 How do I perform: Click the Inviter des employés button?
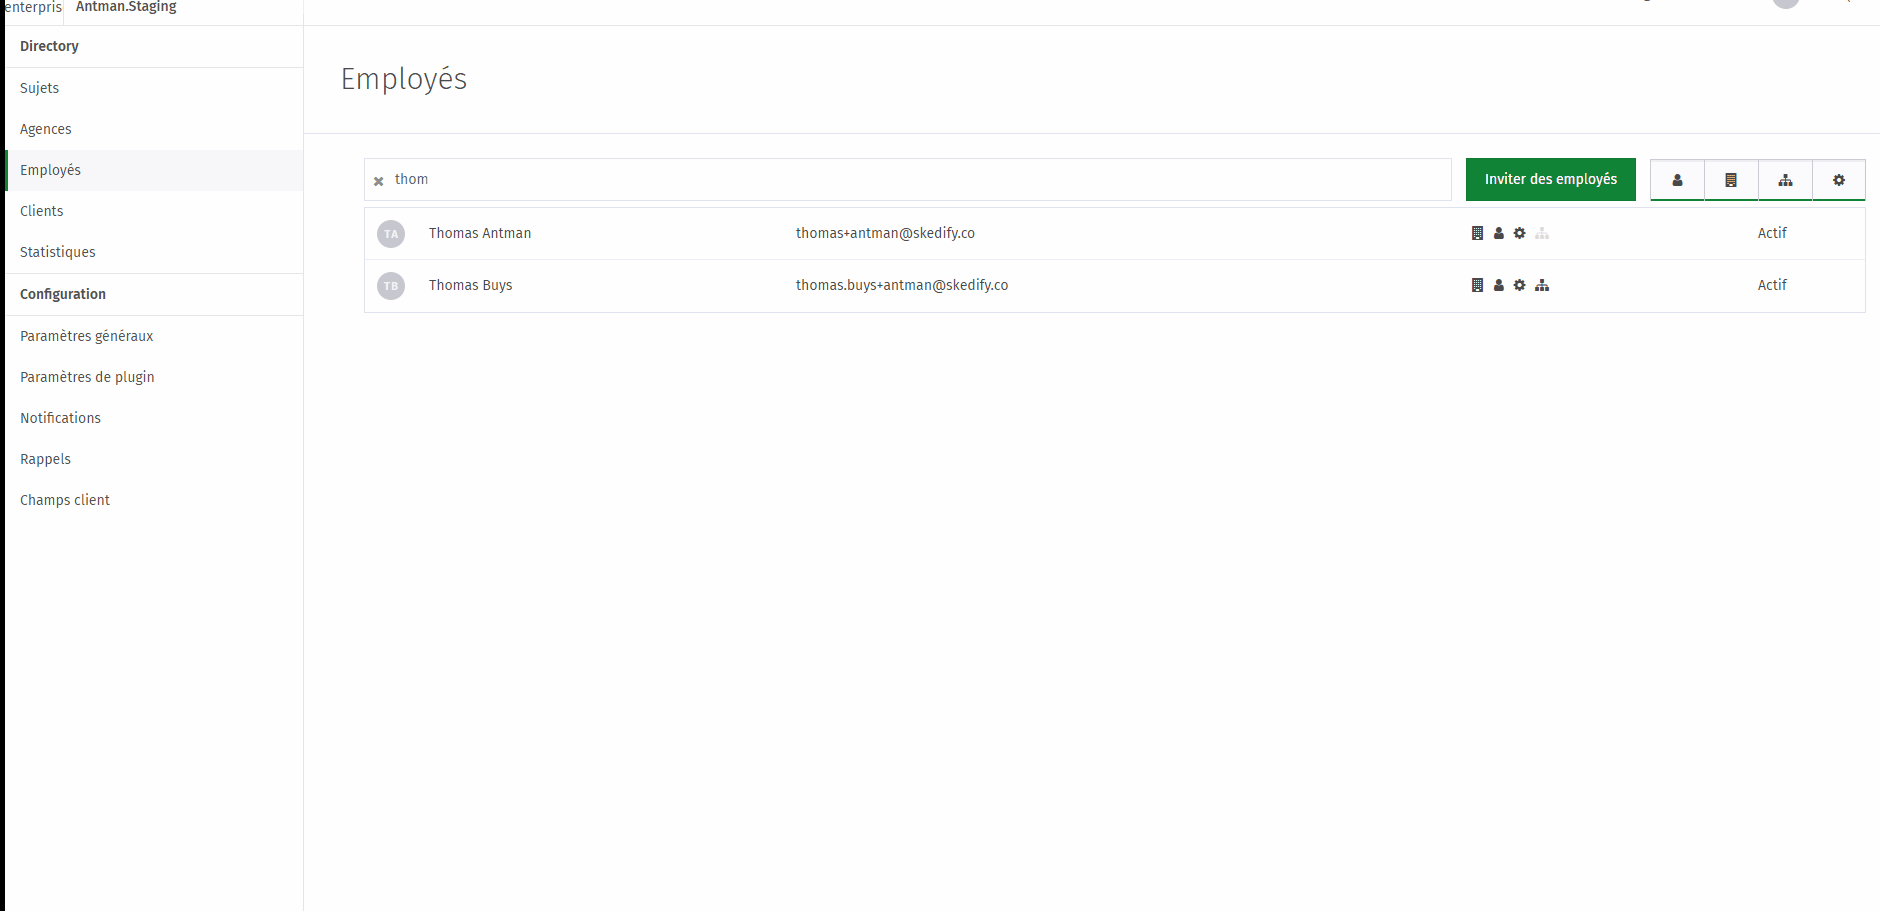click(x=1551, y=179)
